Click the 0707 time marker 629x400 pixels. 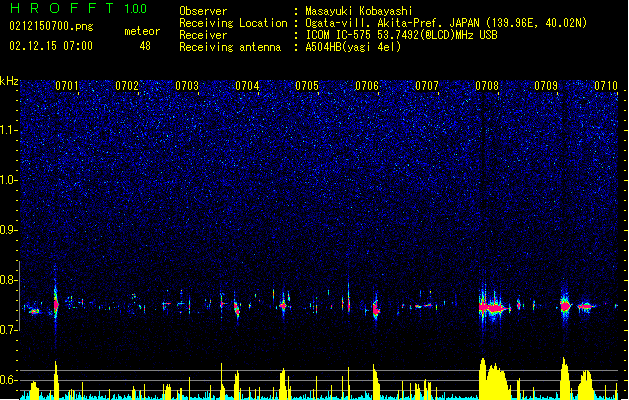427,86
